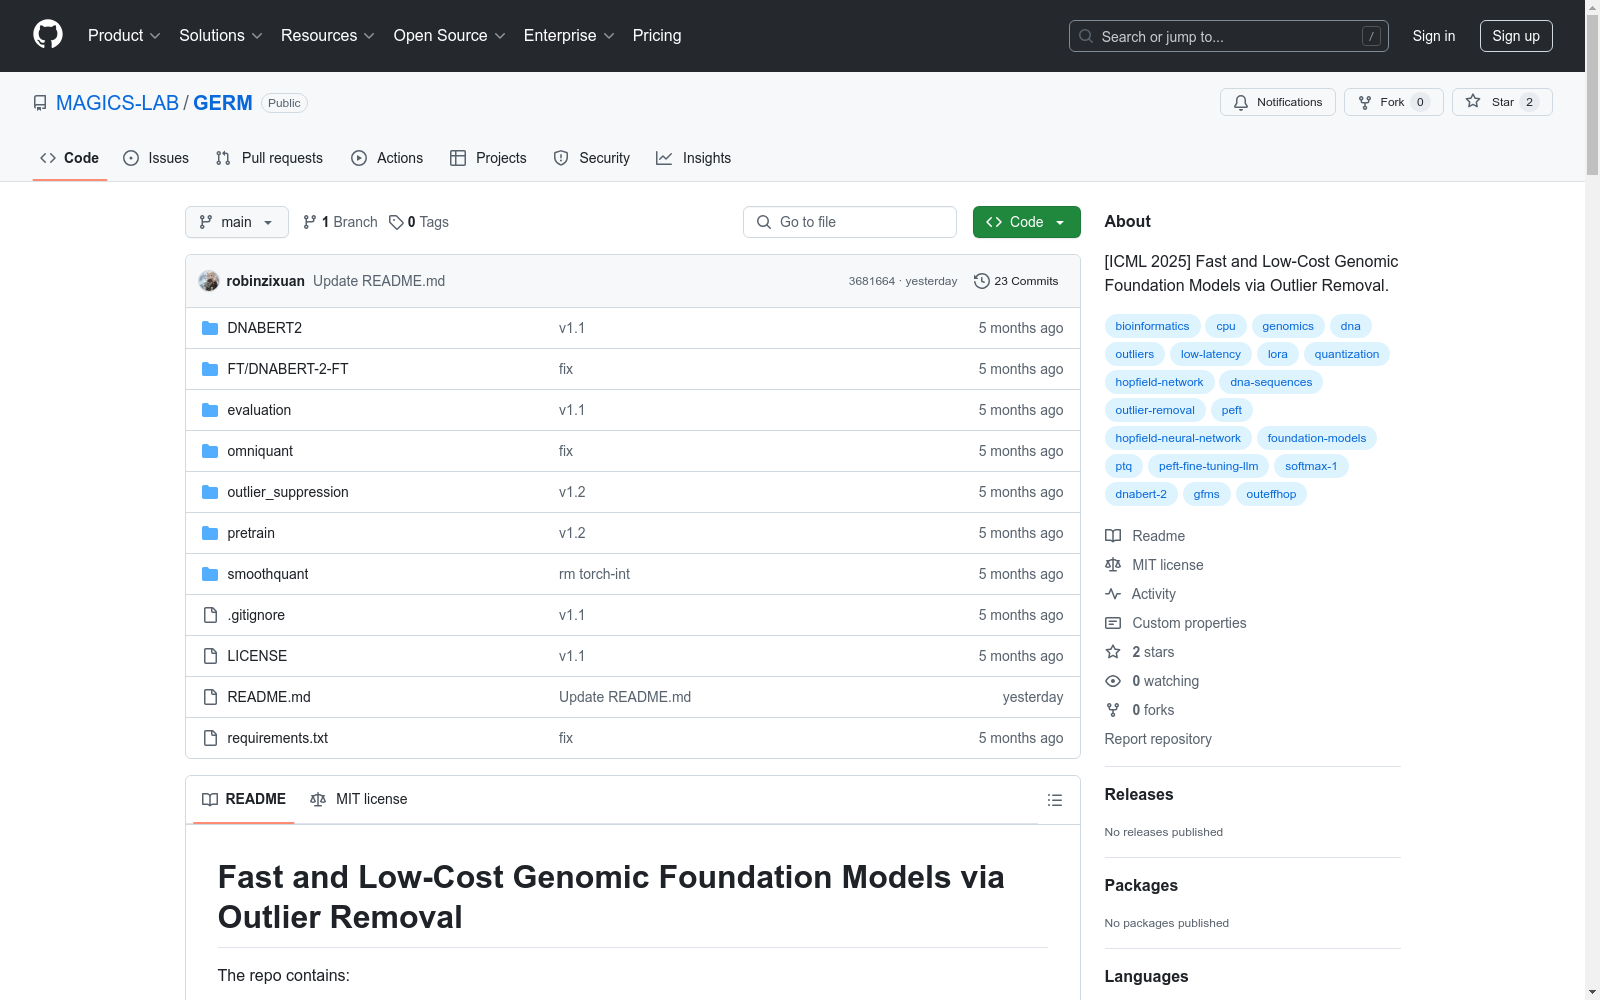Screen dimensions: 1600x1000
Task: Expand the Solutions menu
Action: 221,35
